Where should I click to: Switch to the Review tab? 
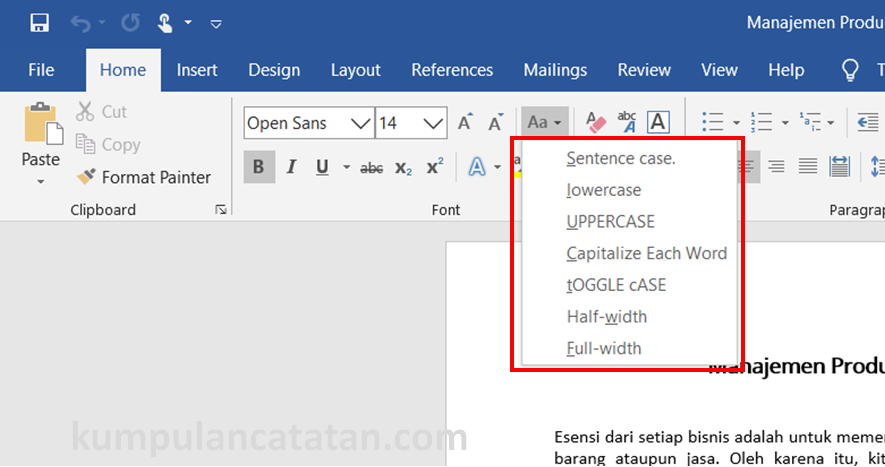[x=644, y=70]
